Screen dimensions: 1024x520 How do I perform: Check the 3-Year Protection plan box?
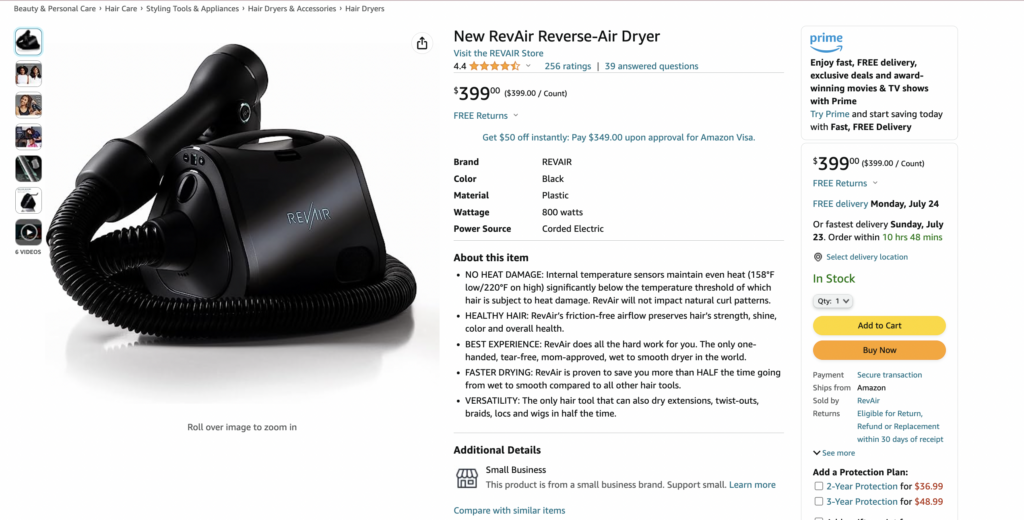click(818, 502)
